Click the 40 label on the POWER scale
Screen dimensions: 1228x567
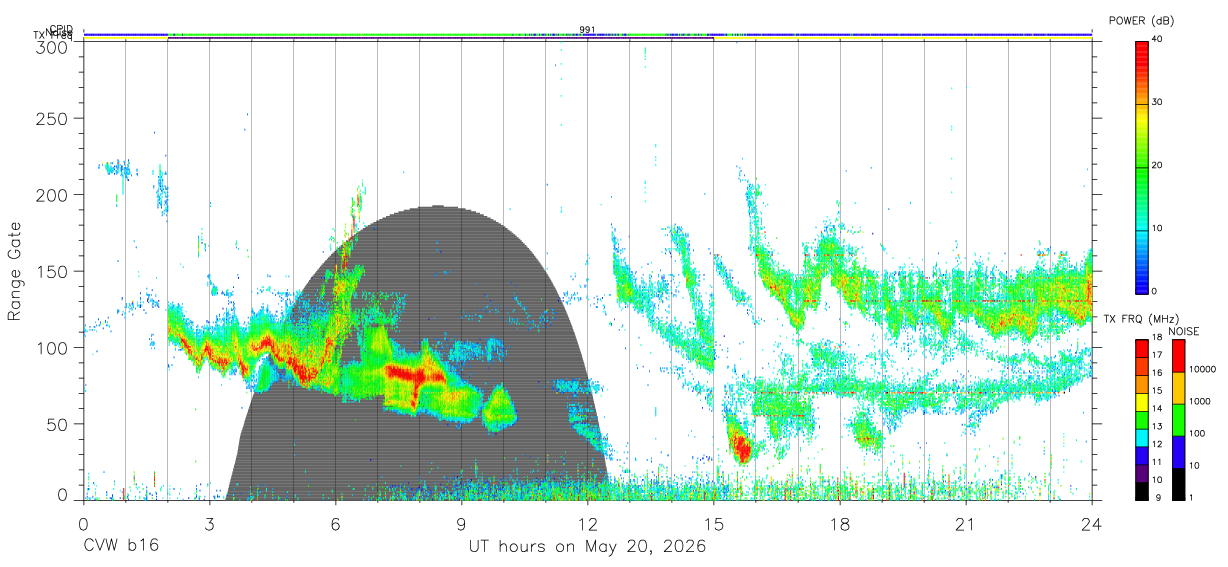click(x=1158, y=40)
